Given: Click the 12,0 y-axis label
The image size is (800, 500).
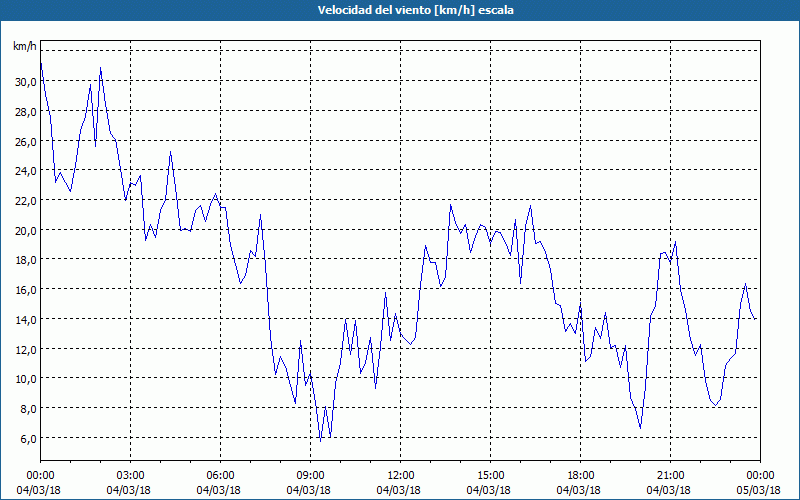Looking at the screenshot, I should [x=26, y=349].
